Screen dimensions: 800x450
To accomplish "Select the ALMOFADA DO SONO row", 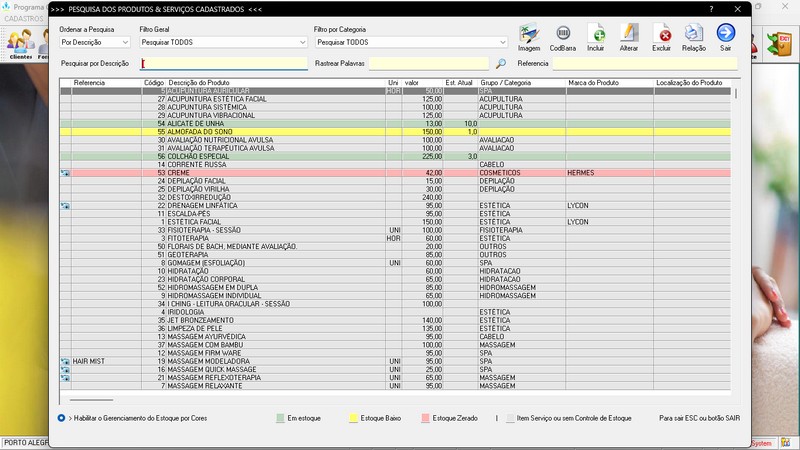I will [395, 132].
